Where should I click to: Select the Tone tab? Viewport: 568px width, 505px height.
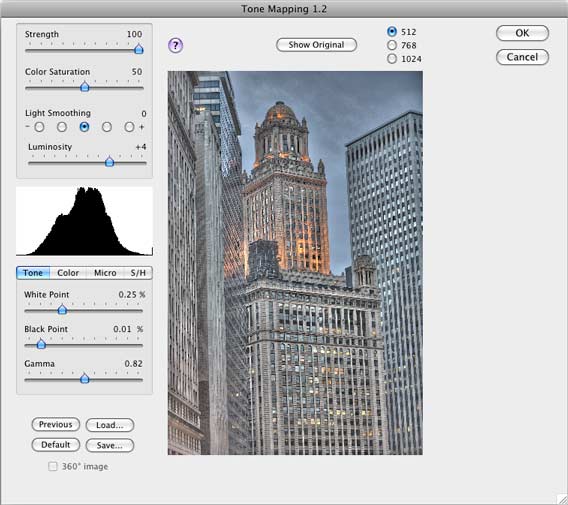coord(33,273)
